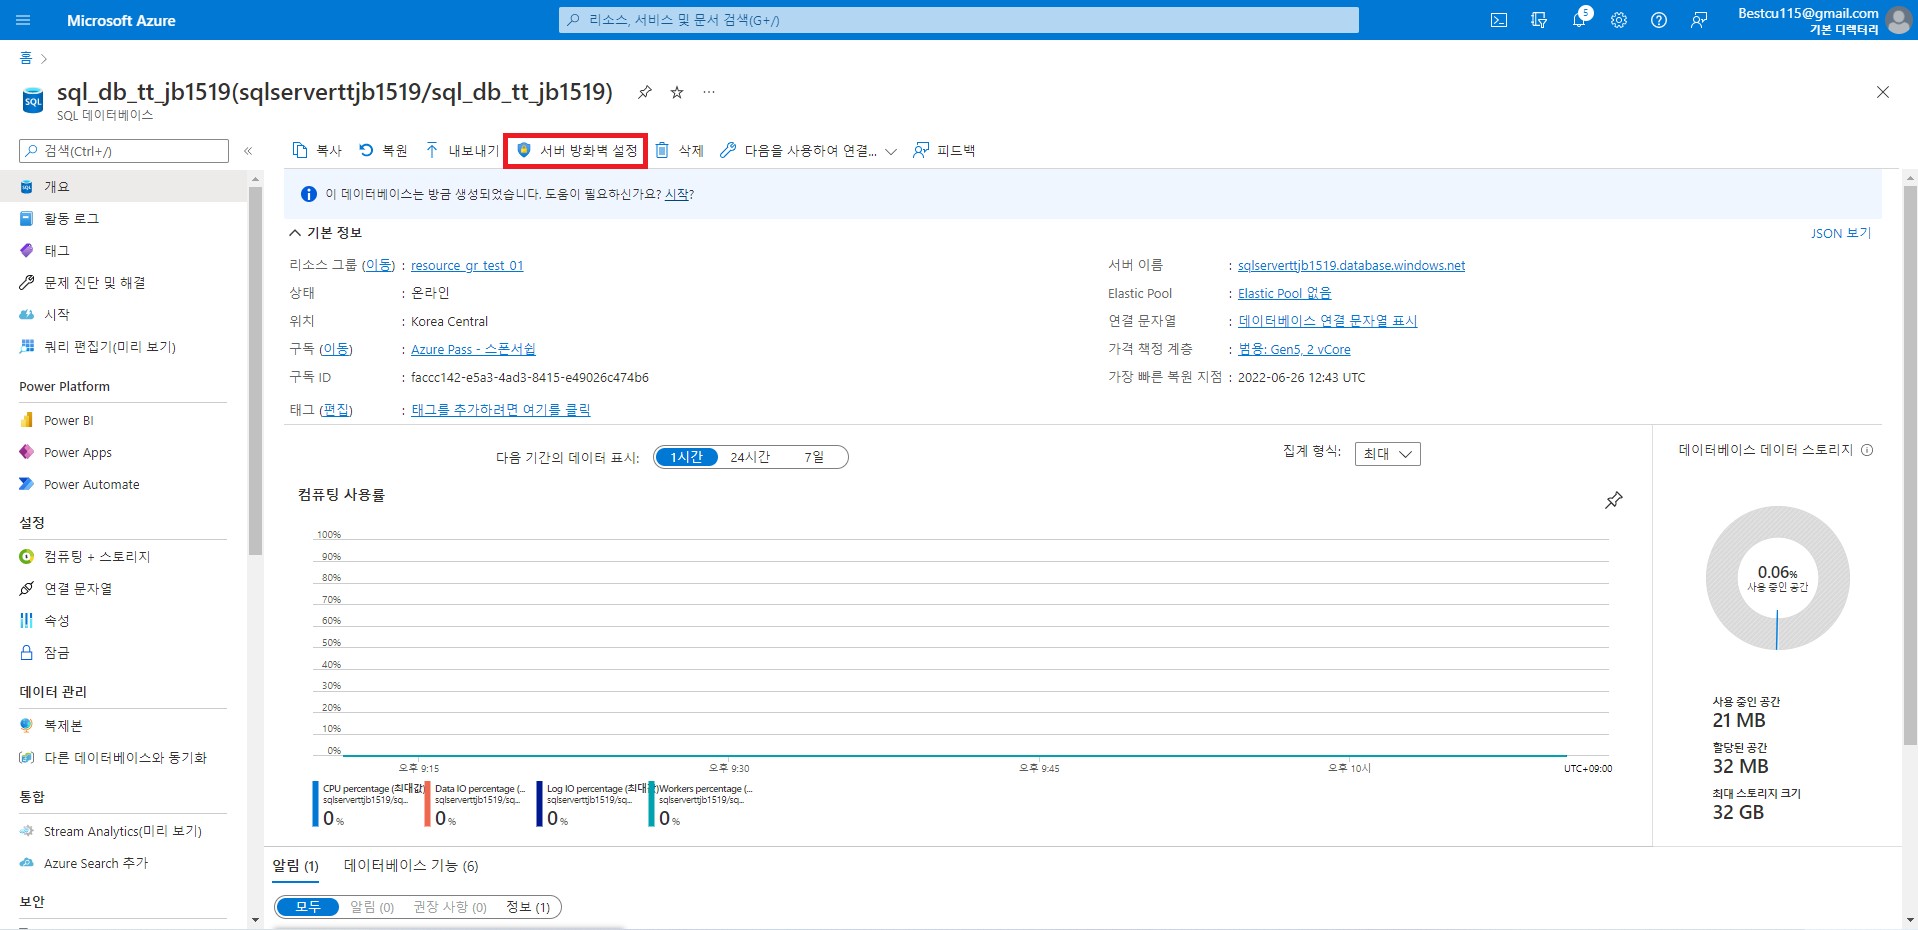Open Overview (개요) in the left menu
Screen dimensions: 1918x930
pyautogui.click(x=124, y=187)
